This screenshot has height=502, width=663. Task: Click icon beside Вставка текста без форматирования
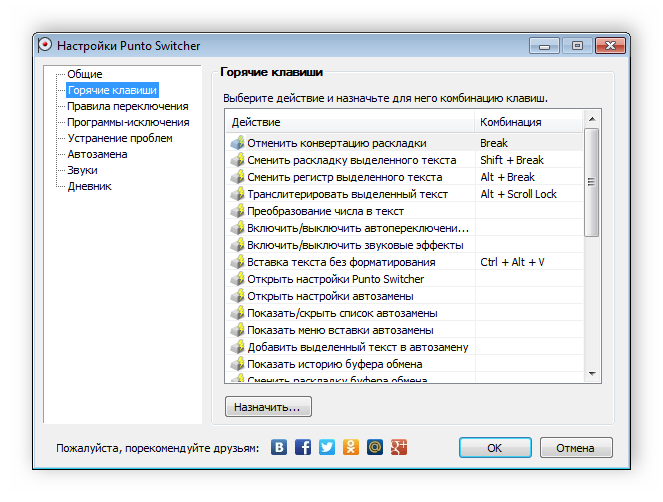point(238,262)
